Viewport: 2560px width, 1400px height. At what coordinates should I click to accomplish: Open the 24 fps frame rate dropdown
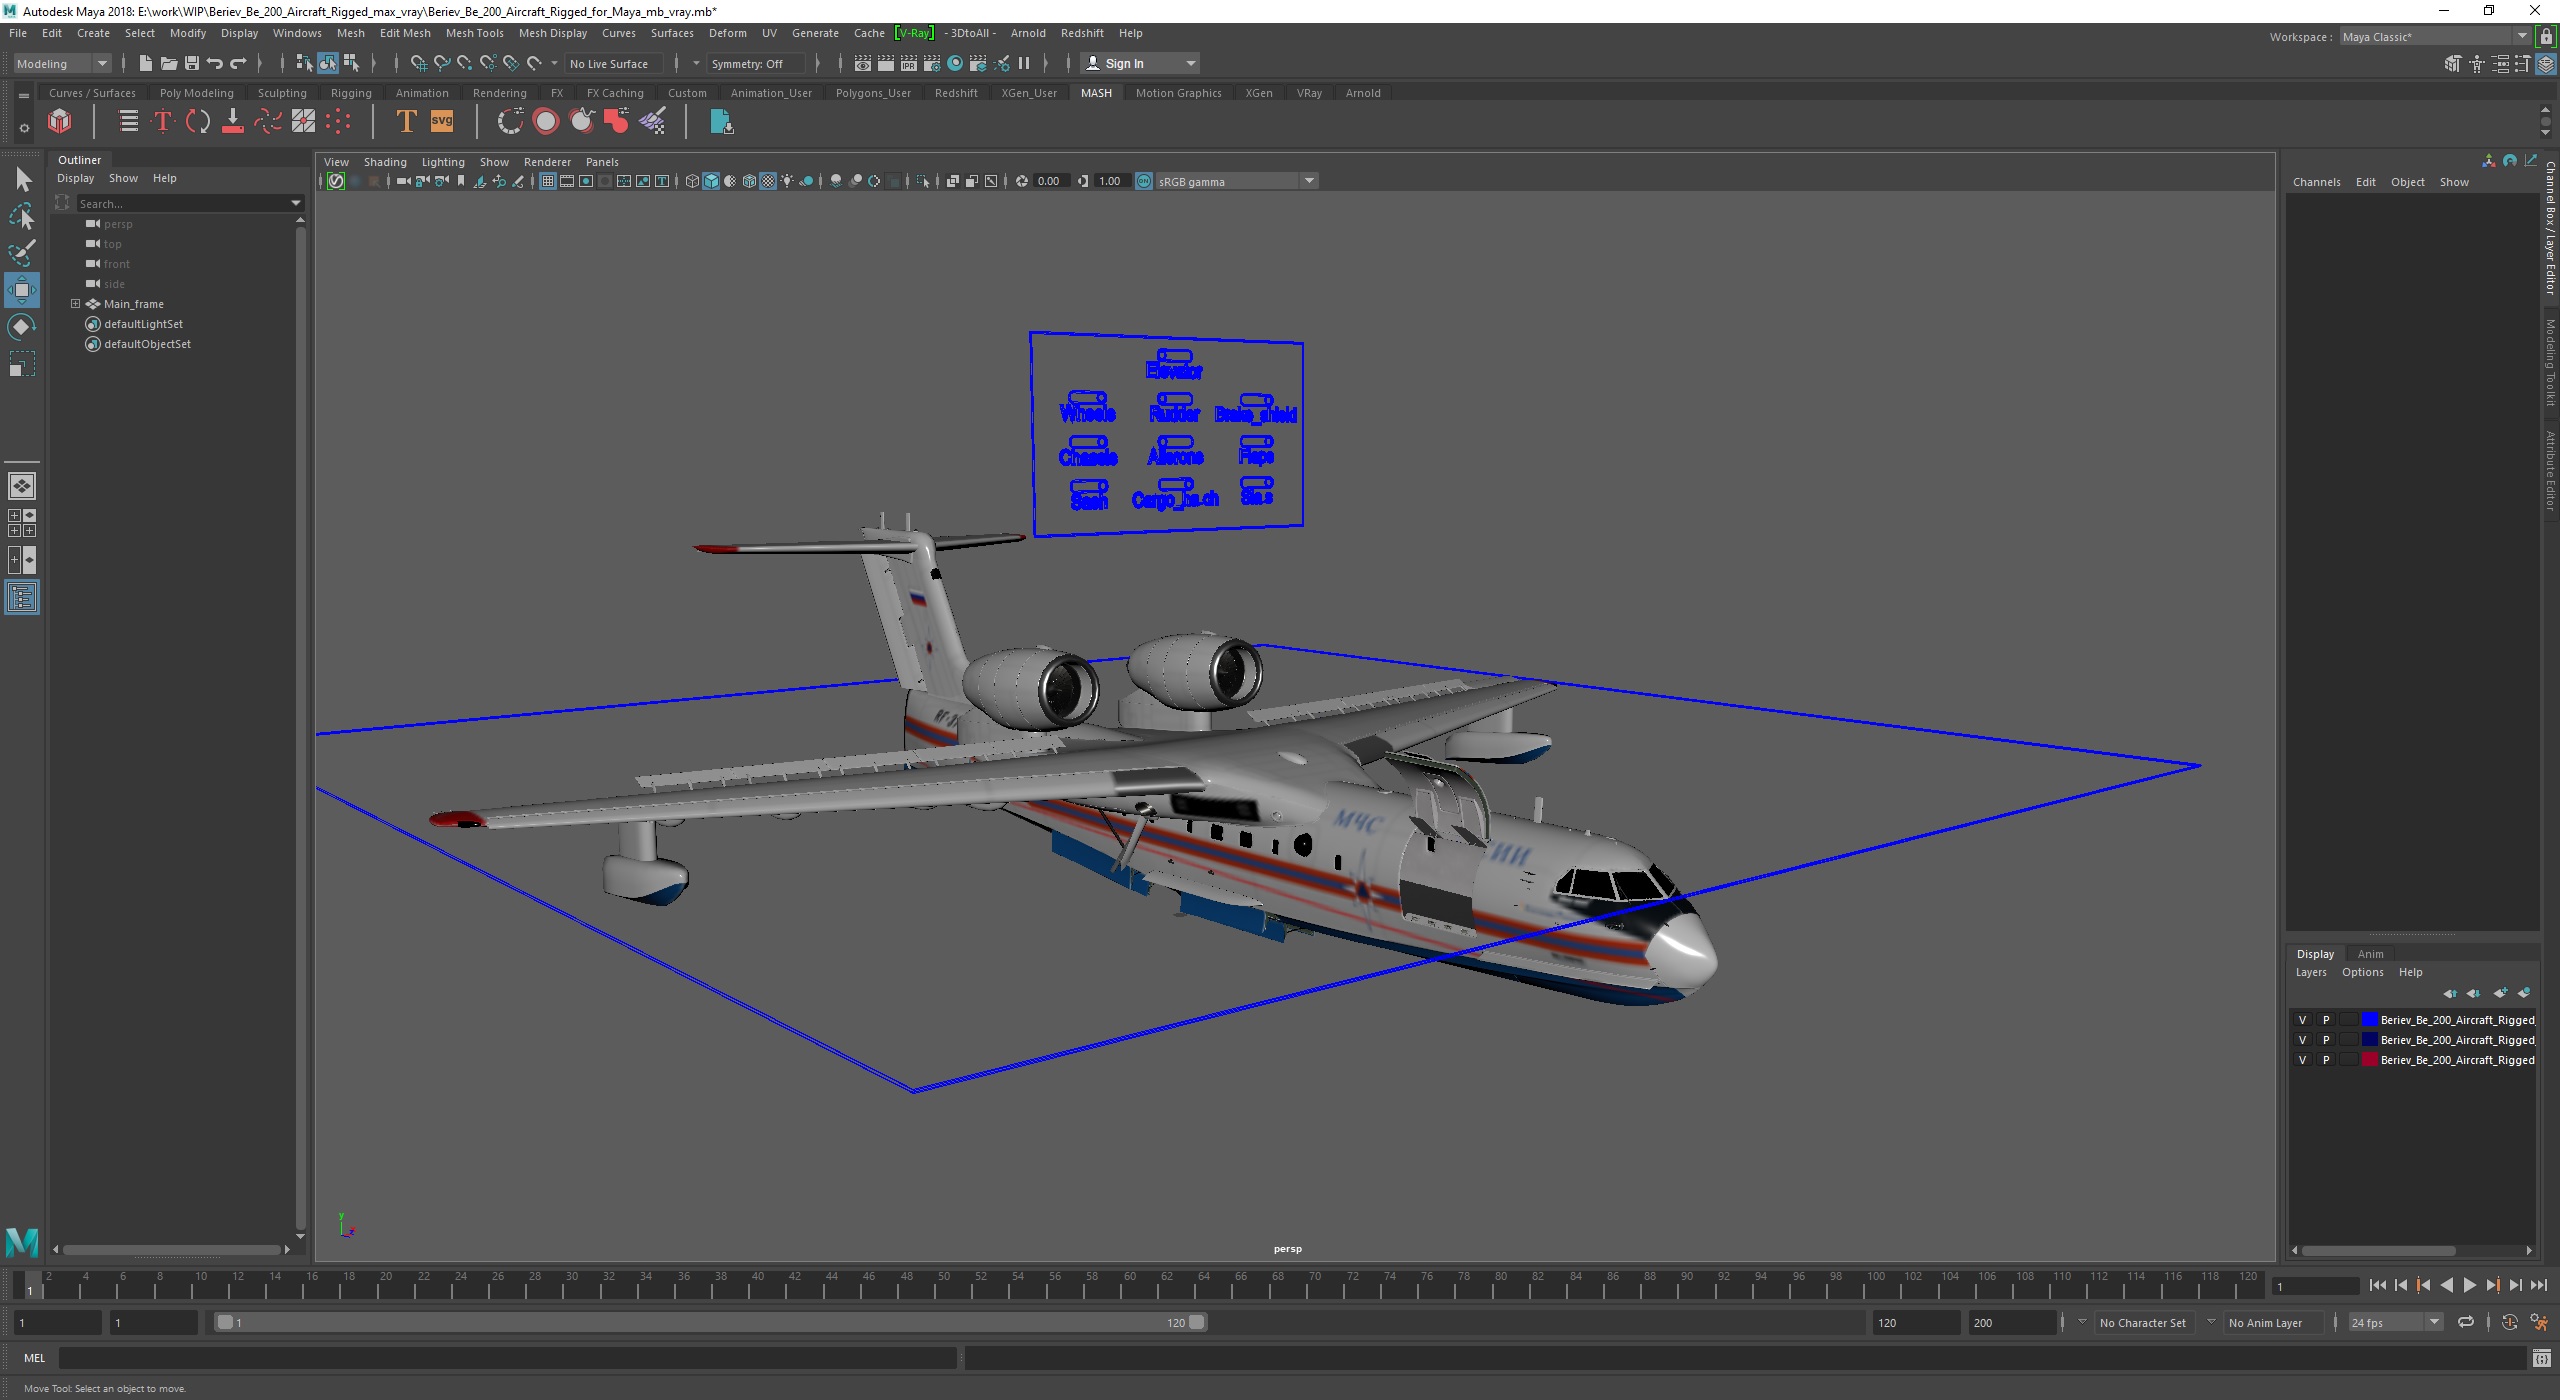click(x=2395, y=1322)
